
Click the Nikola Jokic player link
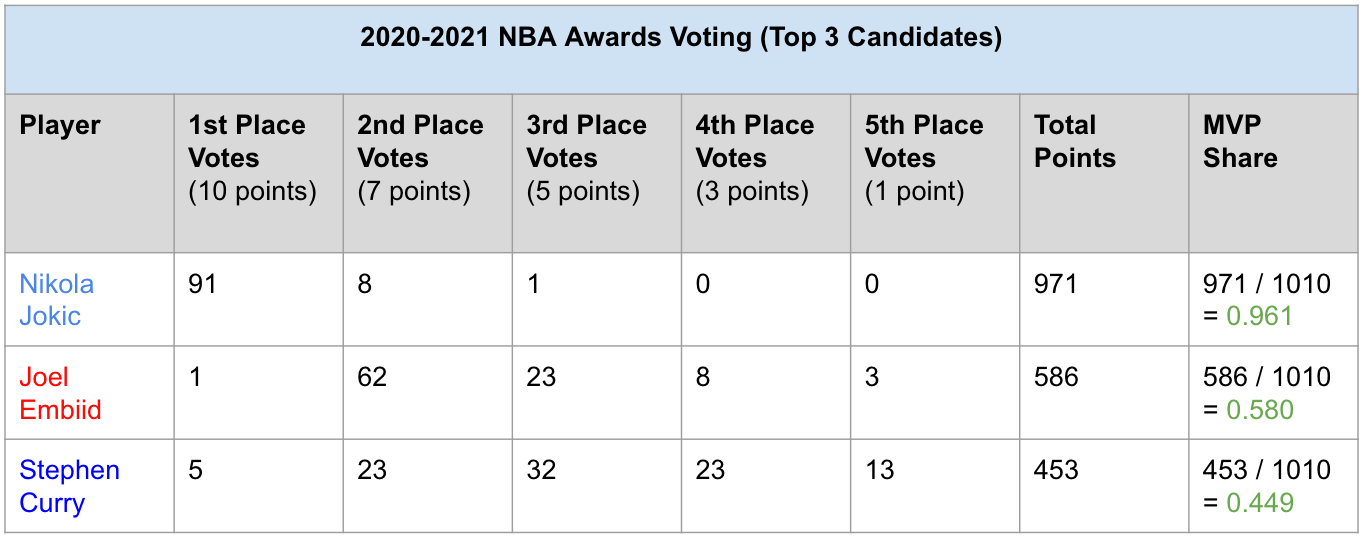point(57,300)
